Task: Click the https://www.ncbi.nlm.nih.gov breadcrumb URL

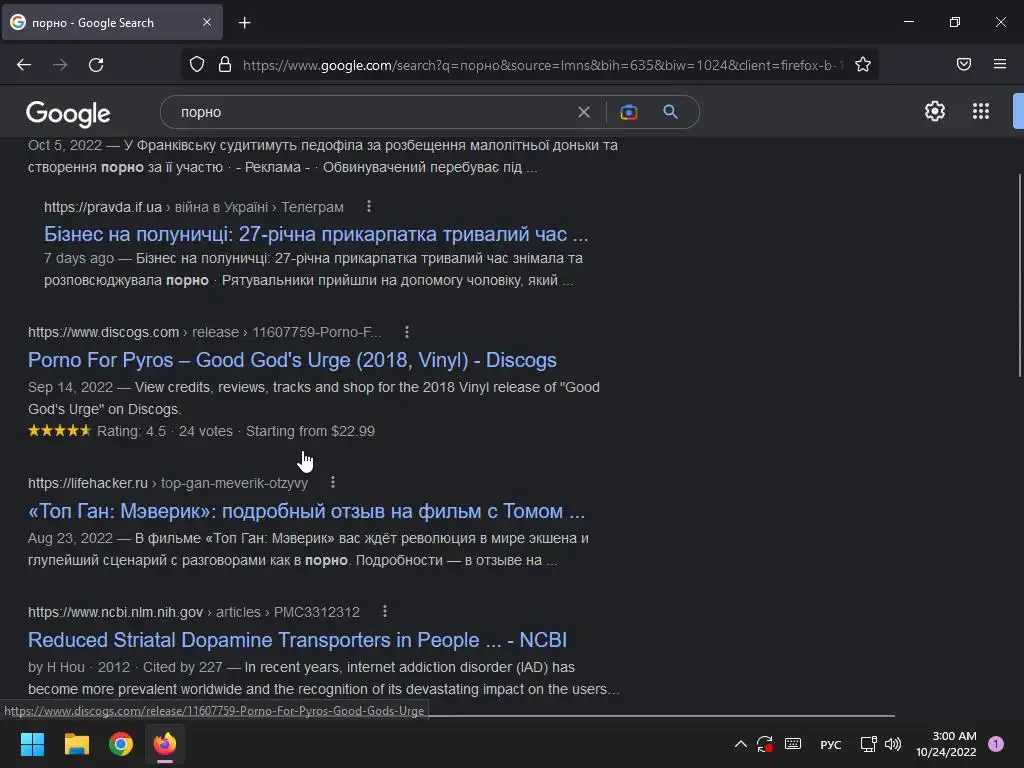Action: tap(115, 612)
